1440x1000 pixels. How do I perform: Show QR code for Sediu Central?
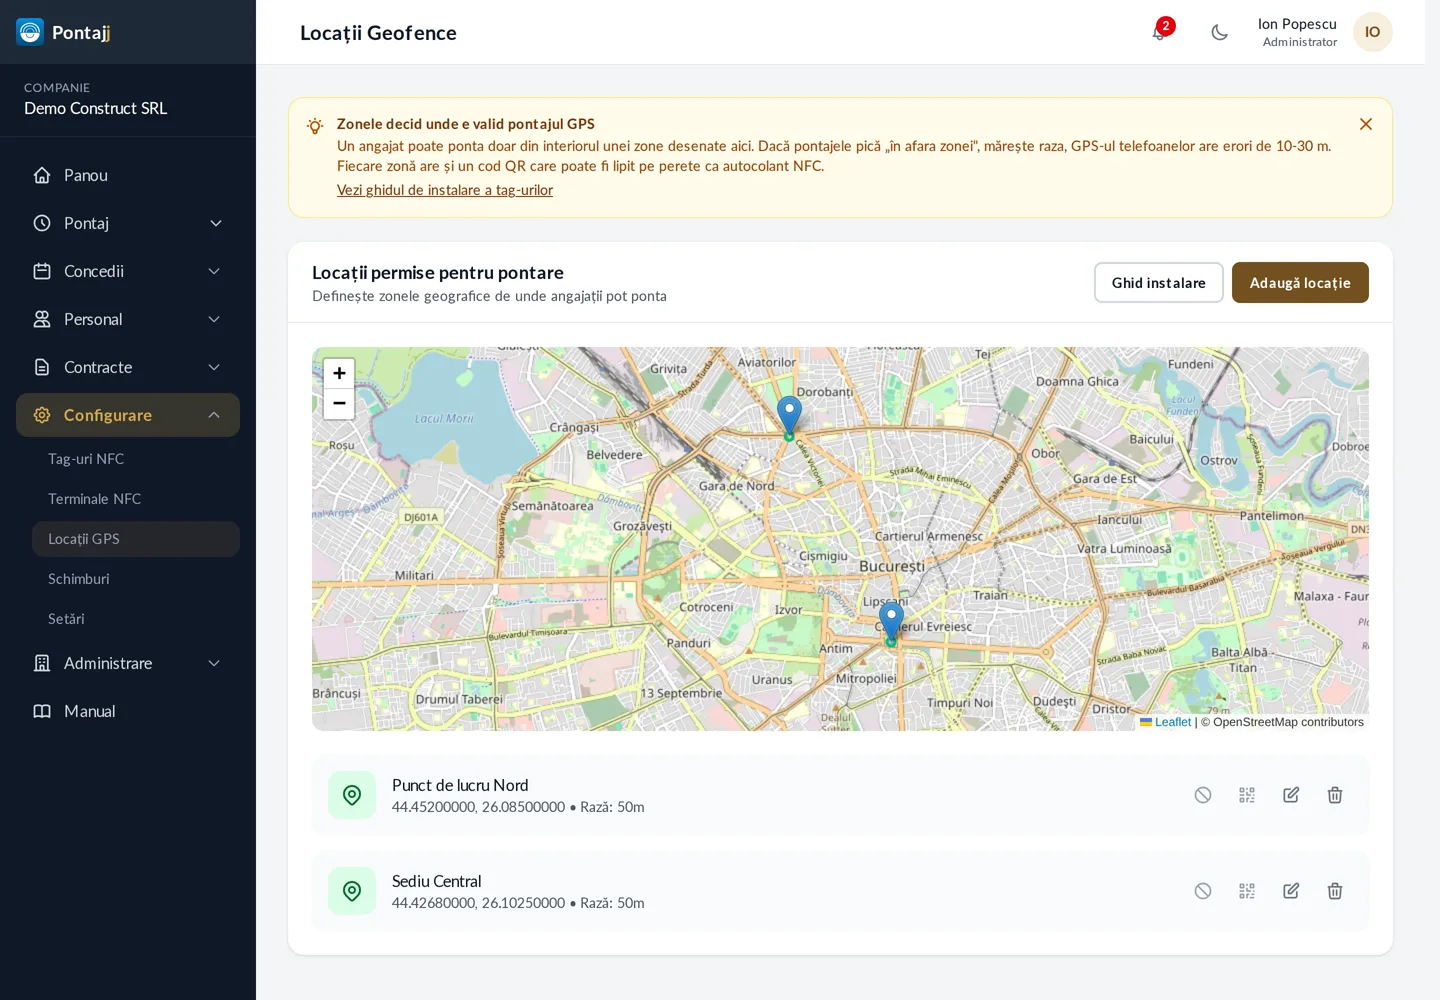(x=1247, y=891)
